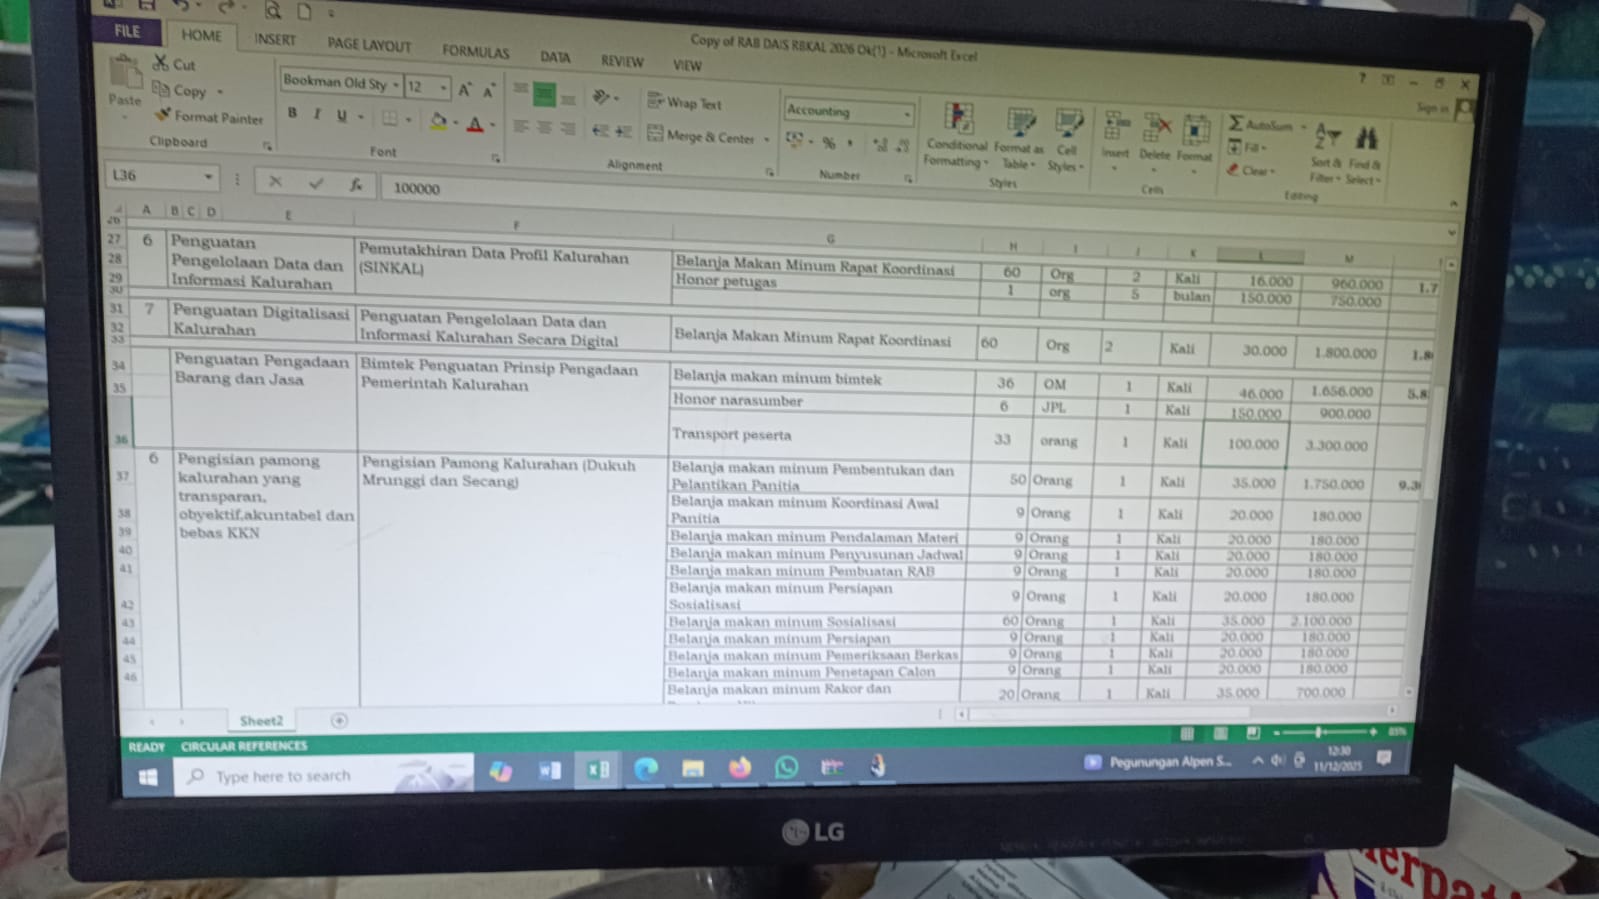Click the Merge & Center button

pos(700,136)
